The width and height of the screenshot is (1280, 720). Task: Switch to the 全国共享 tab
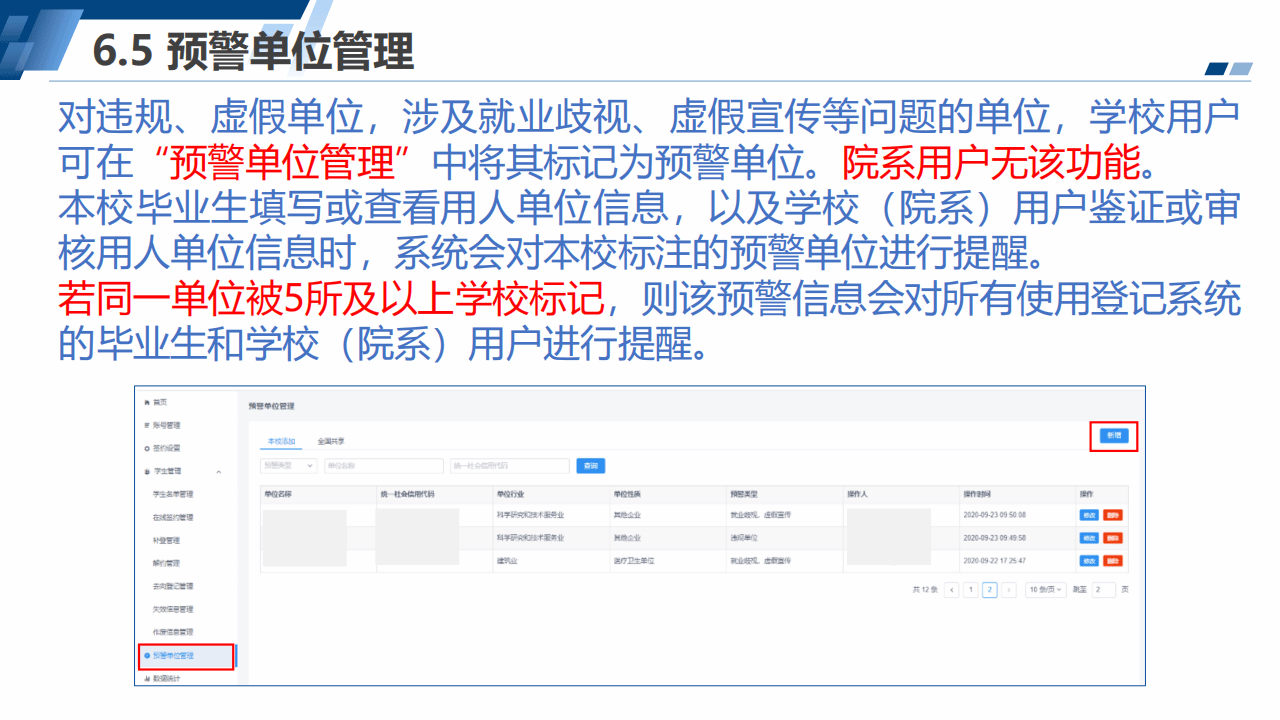(330, 441)
